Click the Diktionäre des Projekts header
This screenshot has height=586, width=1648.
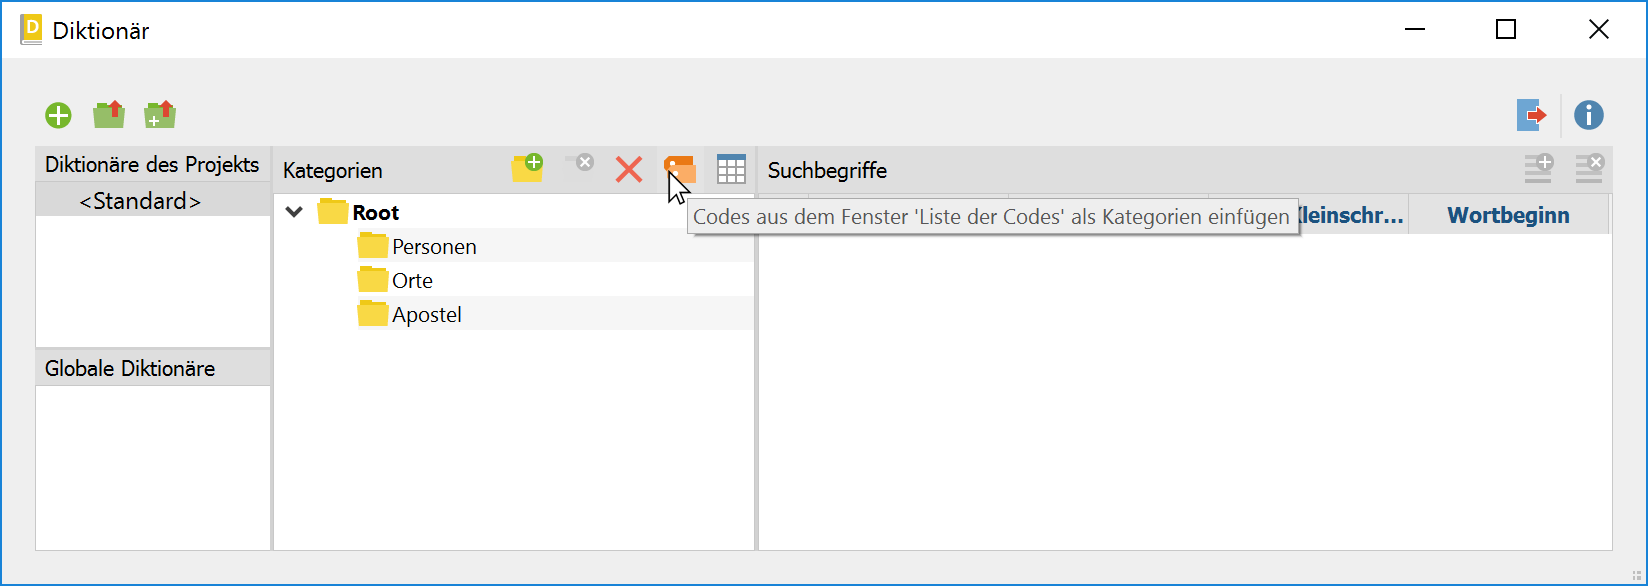click(153, 165)
